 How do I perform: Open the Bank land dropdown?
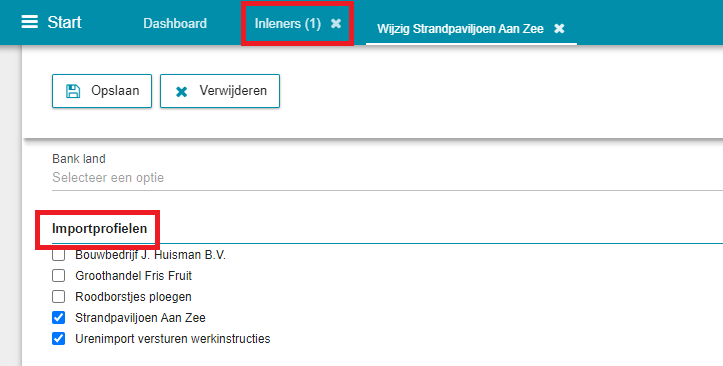coord(387,177)
